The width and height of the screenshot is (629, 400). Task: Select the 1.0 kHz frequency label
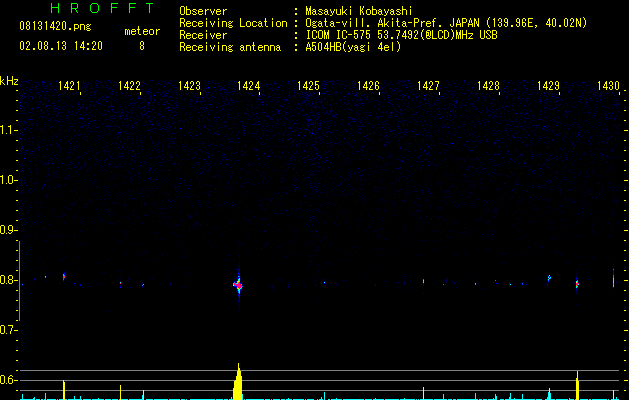(x=10, y=180)
